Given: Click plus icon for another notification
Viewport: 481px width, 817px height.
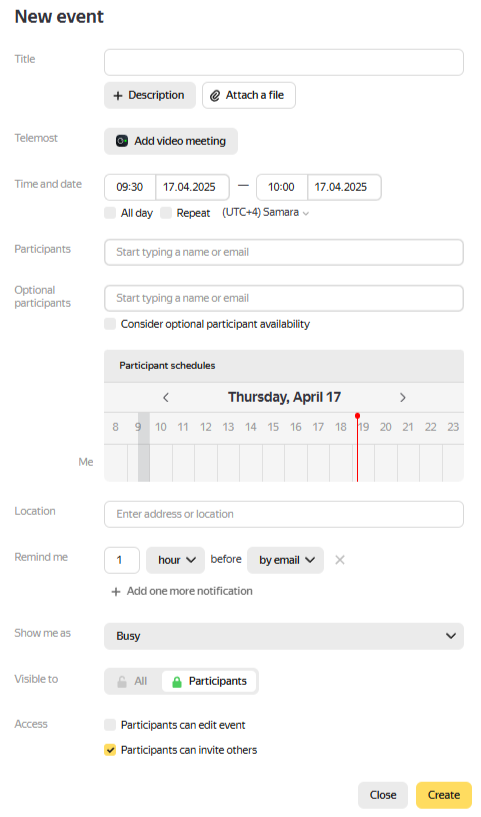Looking at the screenshot, I should 116,592.
